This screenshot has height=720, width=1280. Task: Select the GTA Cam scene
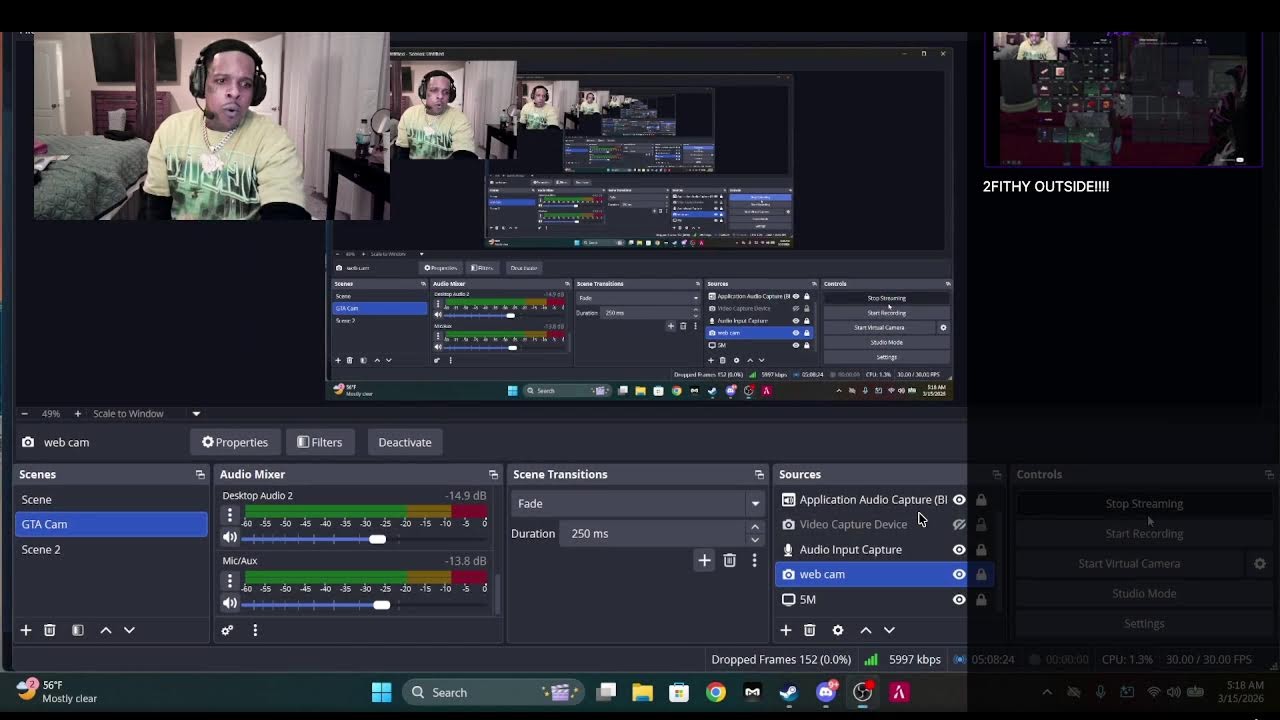coord(111,524)
